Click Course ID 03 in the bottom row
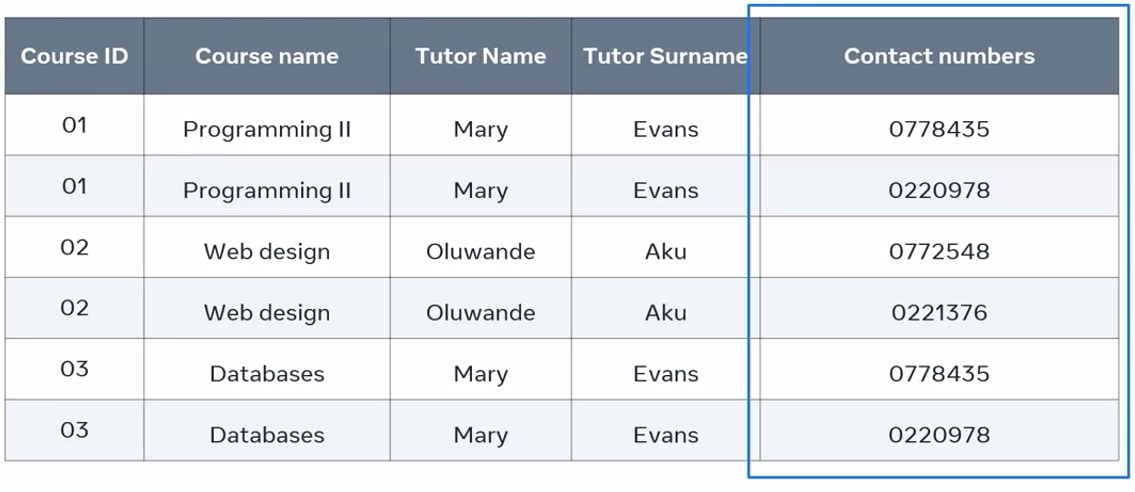Screen dimensions: 1135x492 pyautogui.click(x=74, y=430)
